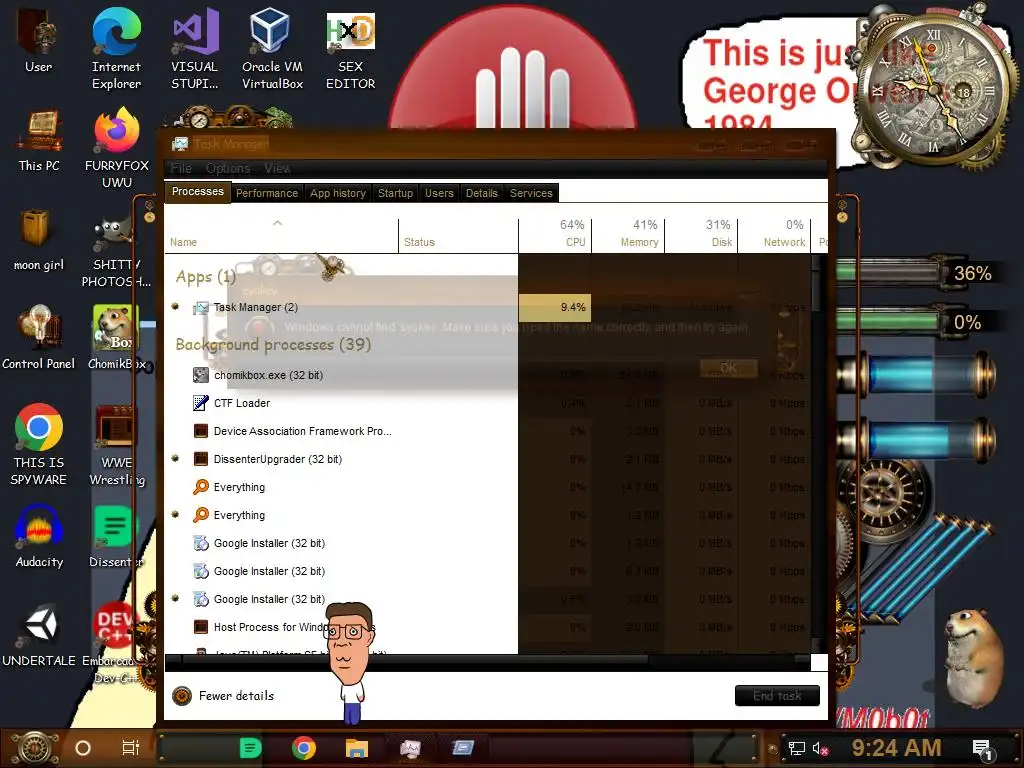Open the File menu in Task Manager
The image size is (1024, 768).
(181, 168)
